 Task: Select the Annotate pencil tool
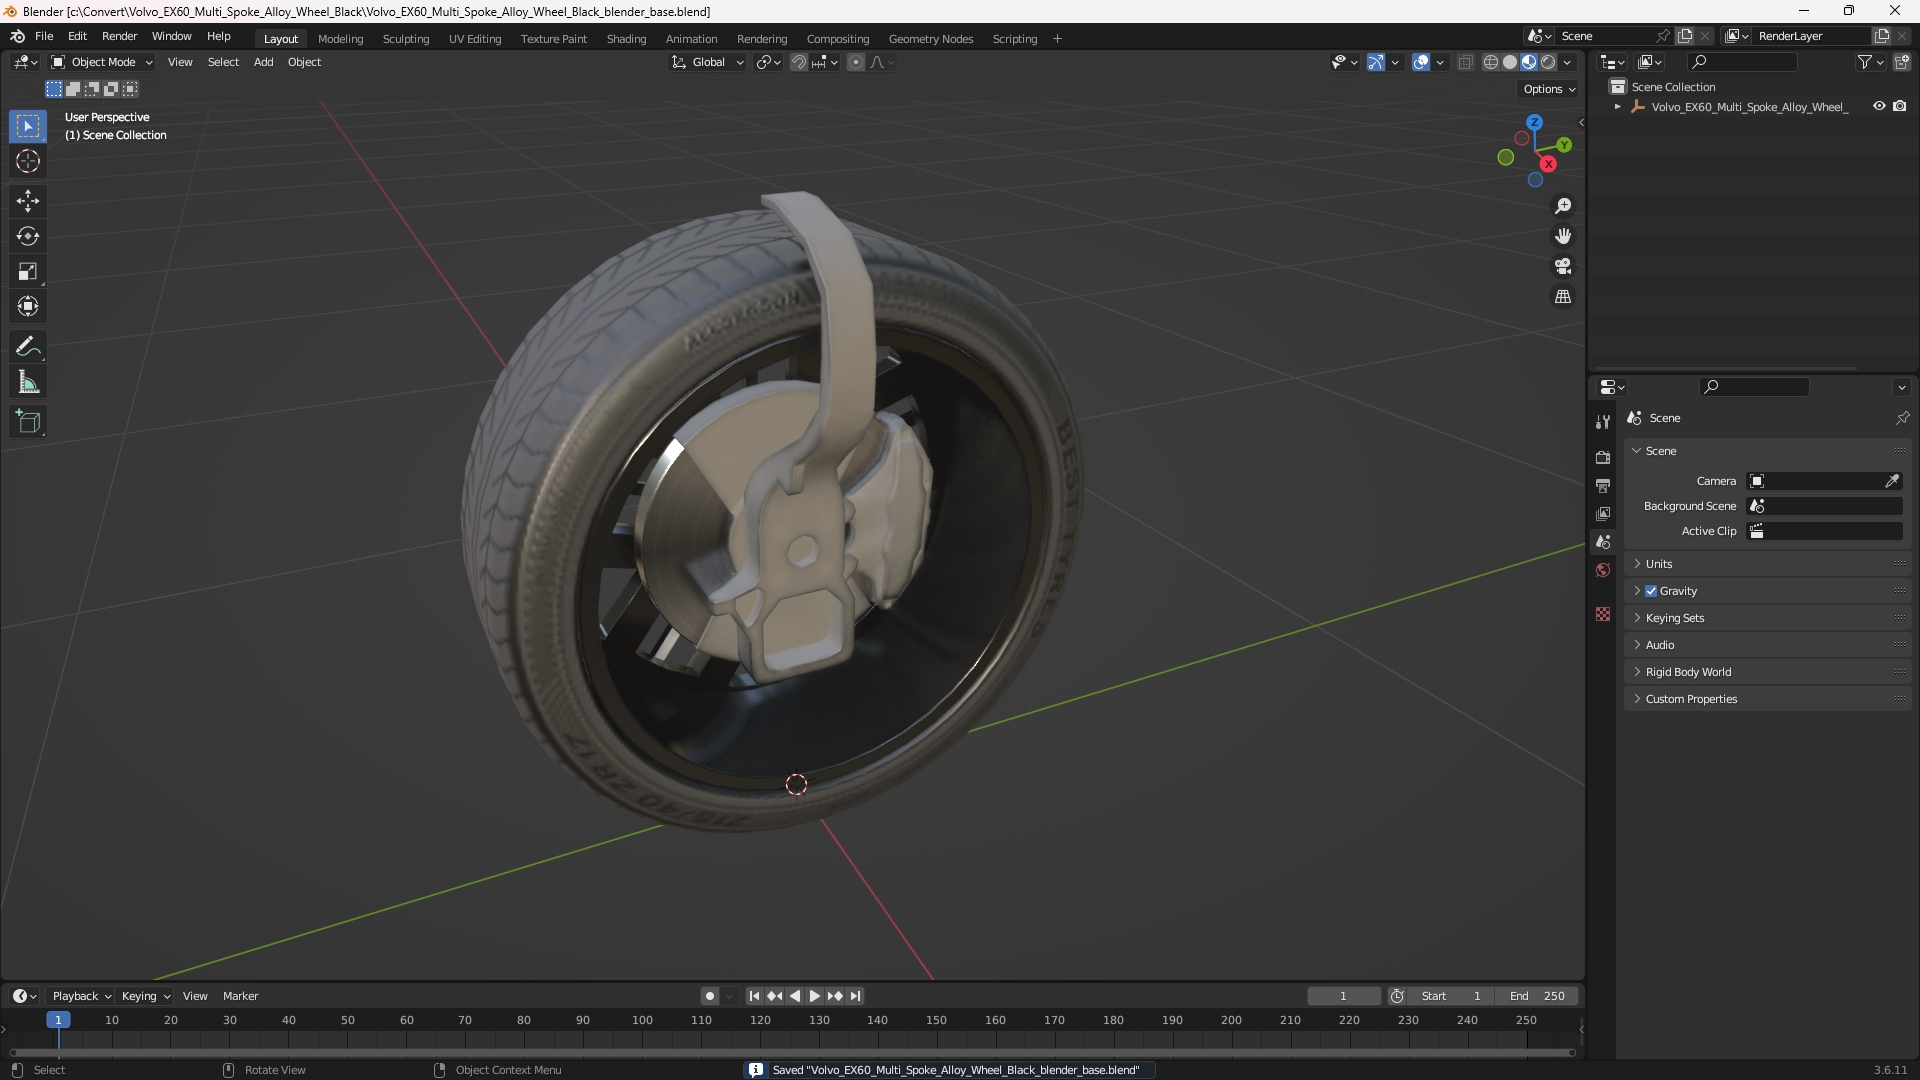[x=28, y=347]
